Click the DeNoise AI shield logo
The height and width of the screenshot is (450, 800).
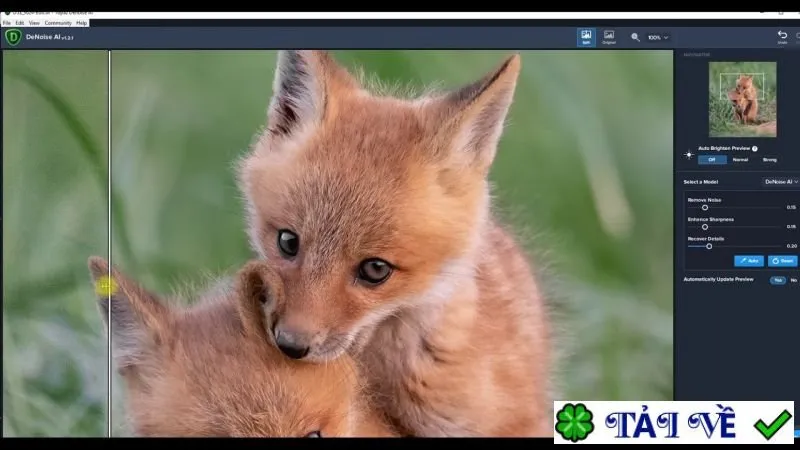pyautogui.click(x=13, y=37)
